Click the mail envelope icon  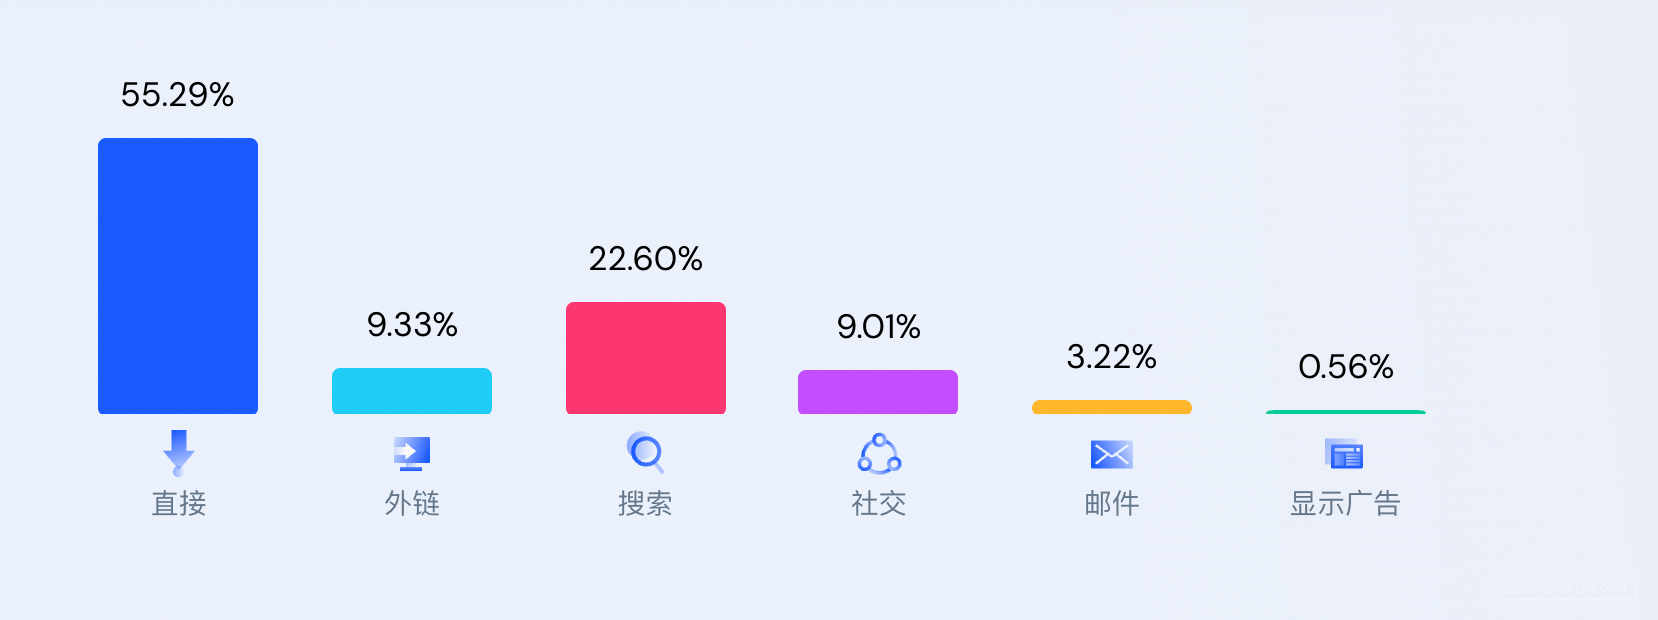1111,454
